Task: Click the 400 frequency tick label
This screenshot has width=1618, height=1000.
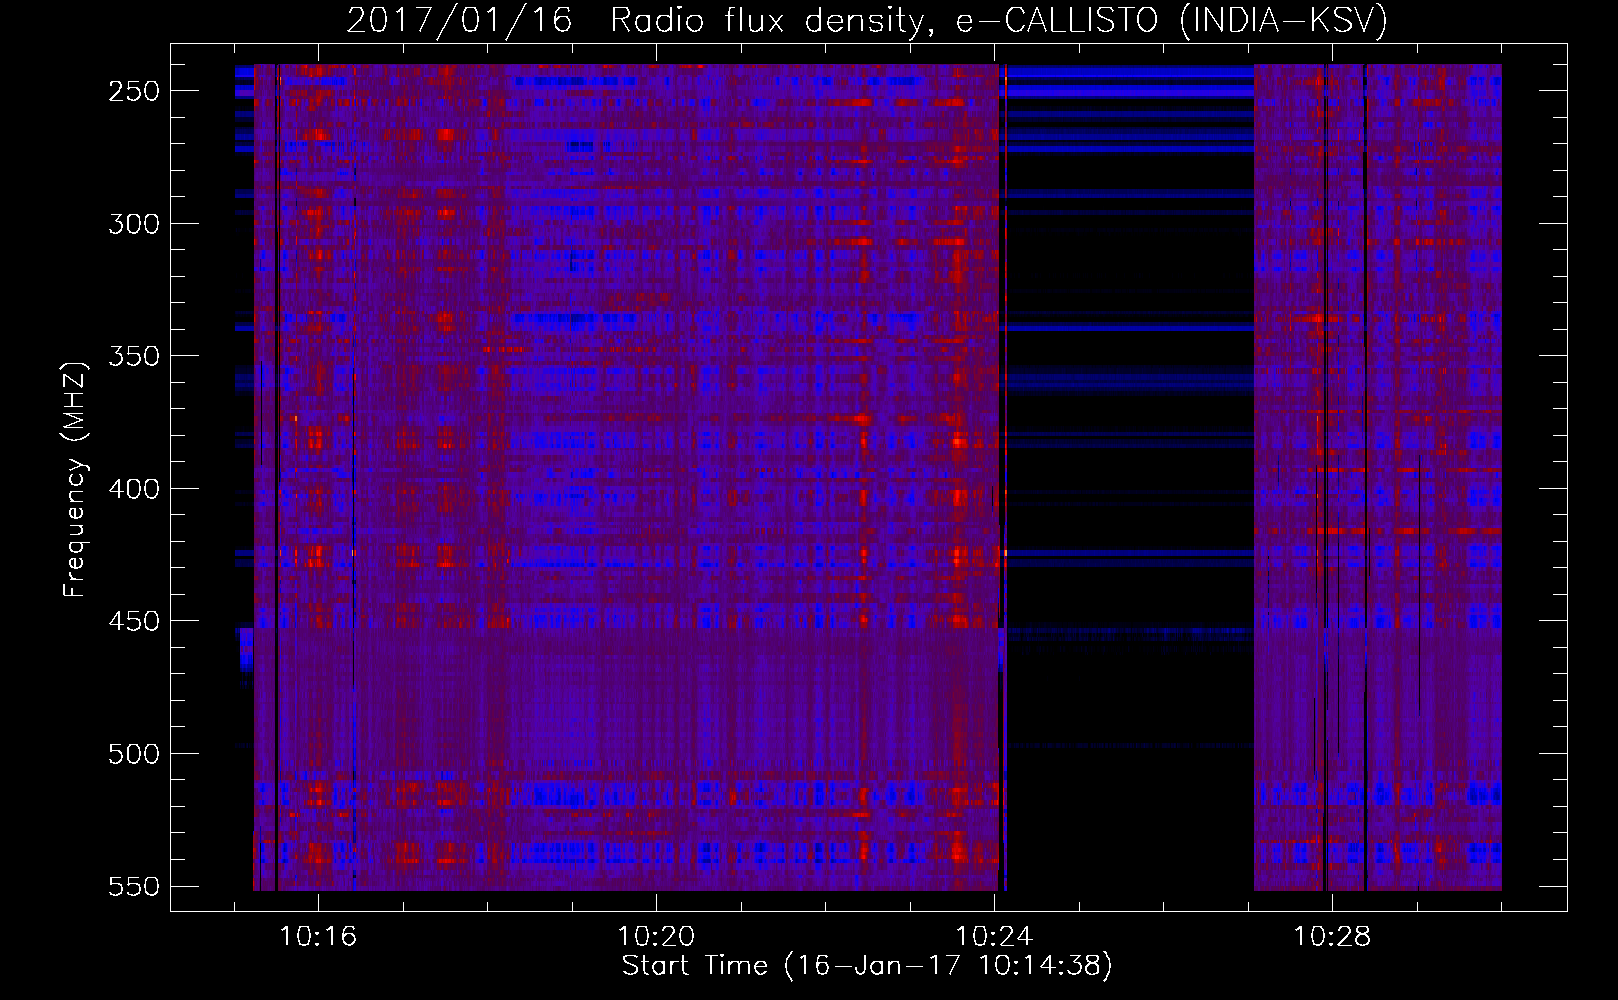Action: [134, 489]
